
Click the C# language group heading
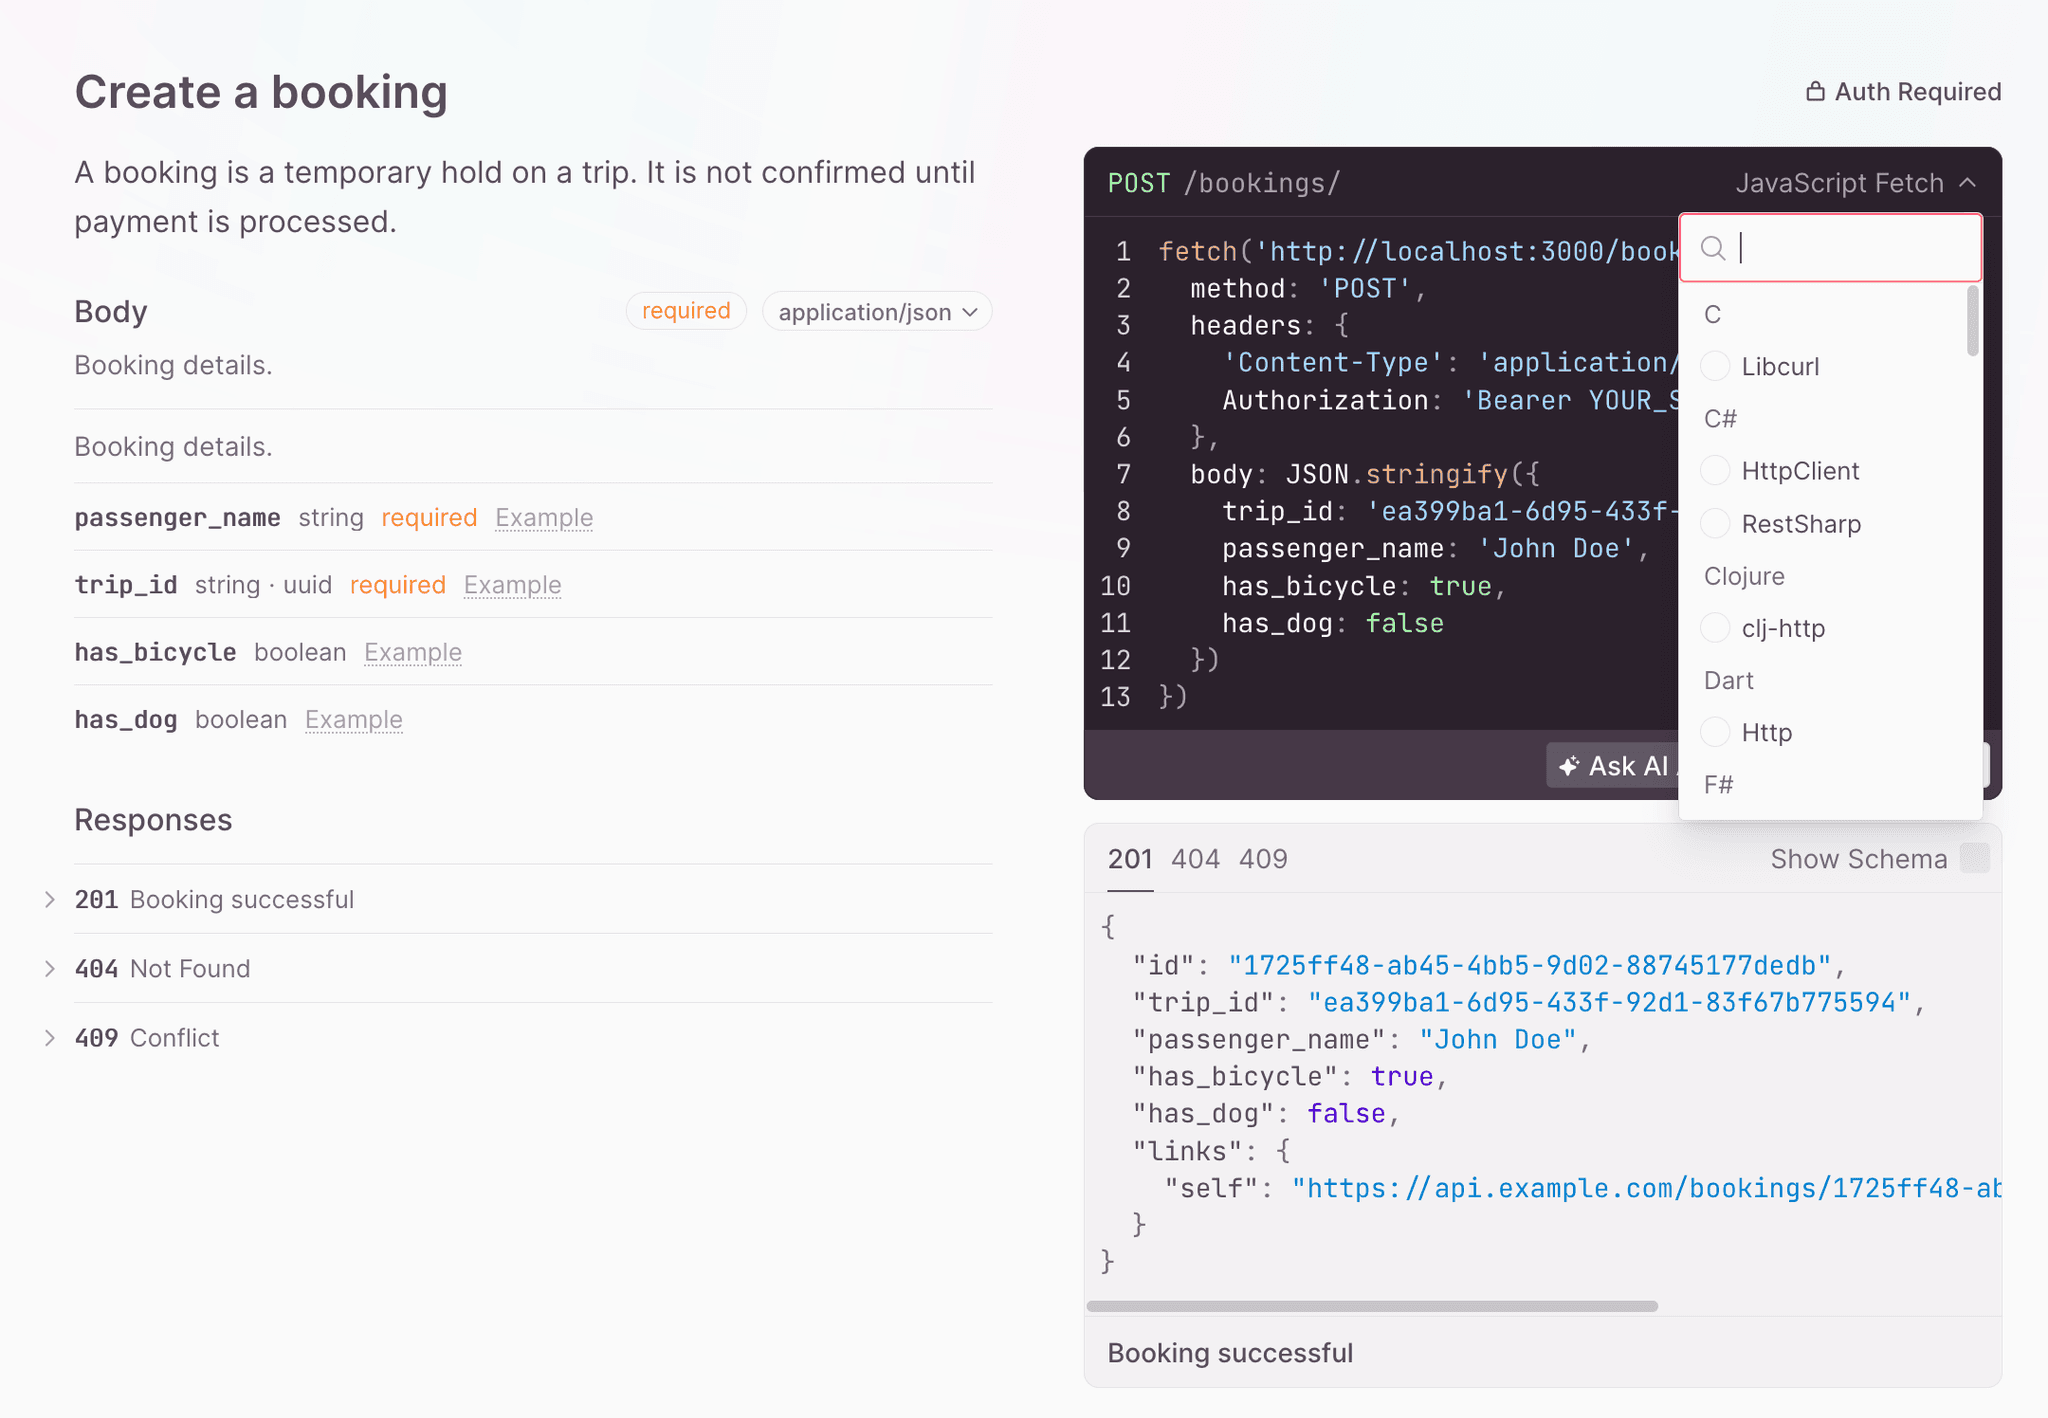pos(1720,418)
